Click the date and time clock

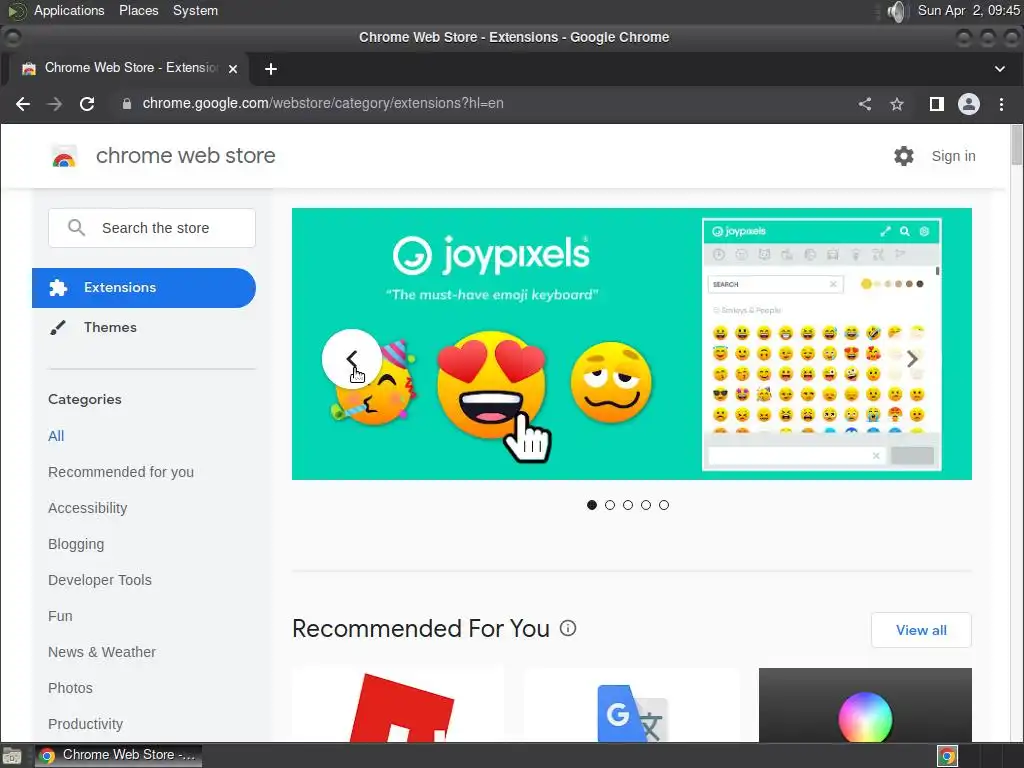968,10
